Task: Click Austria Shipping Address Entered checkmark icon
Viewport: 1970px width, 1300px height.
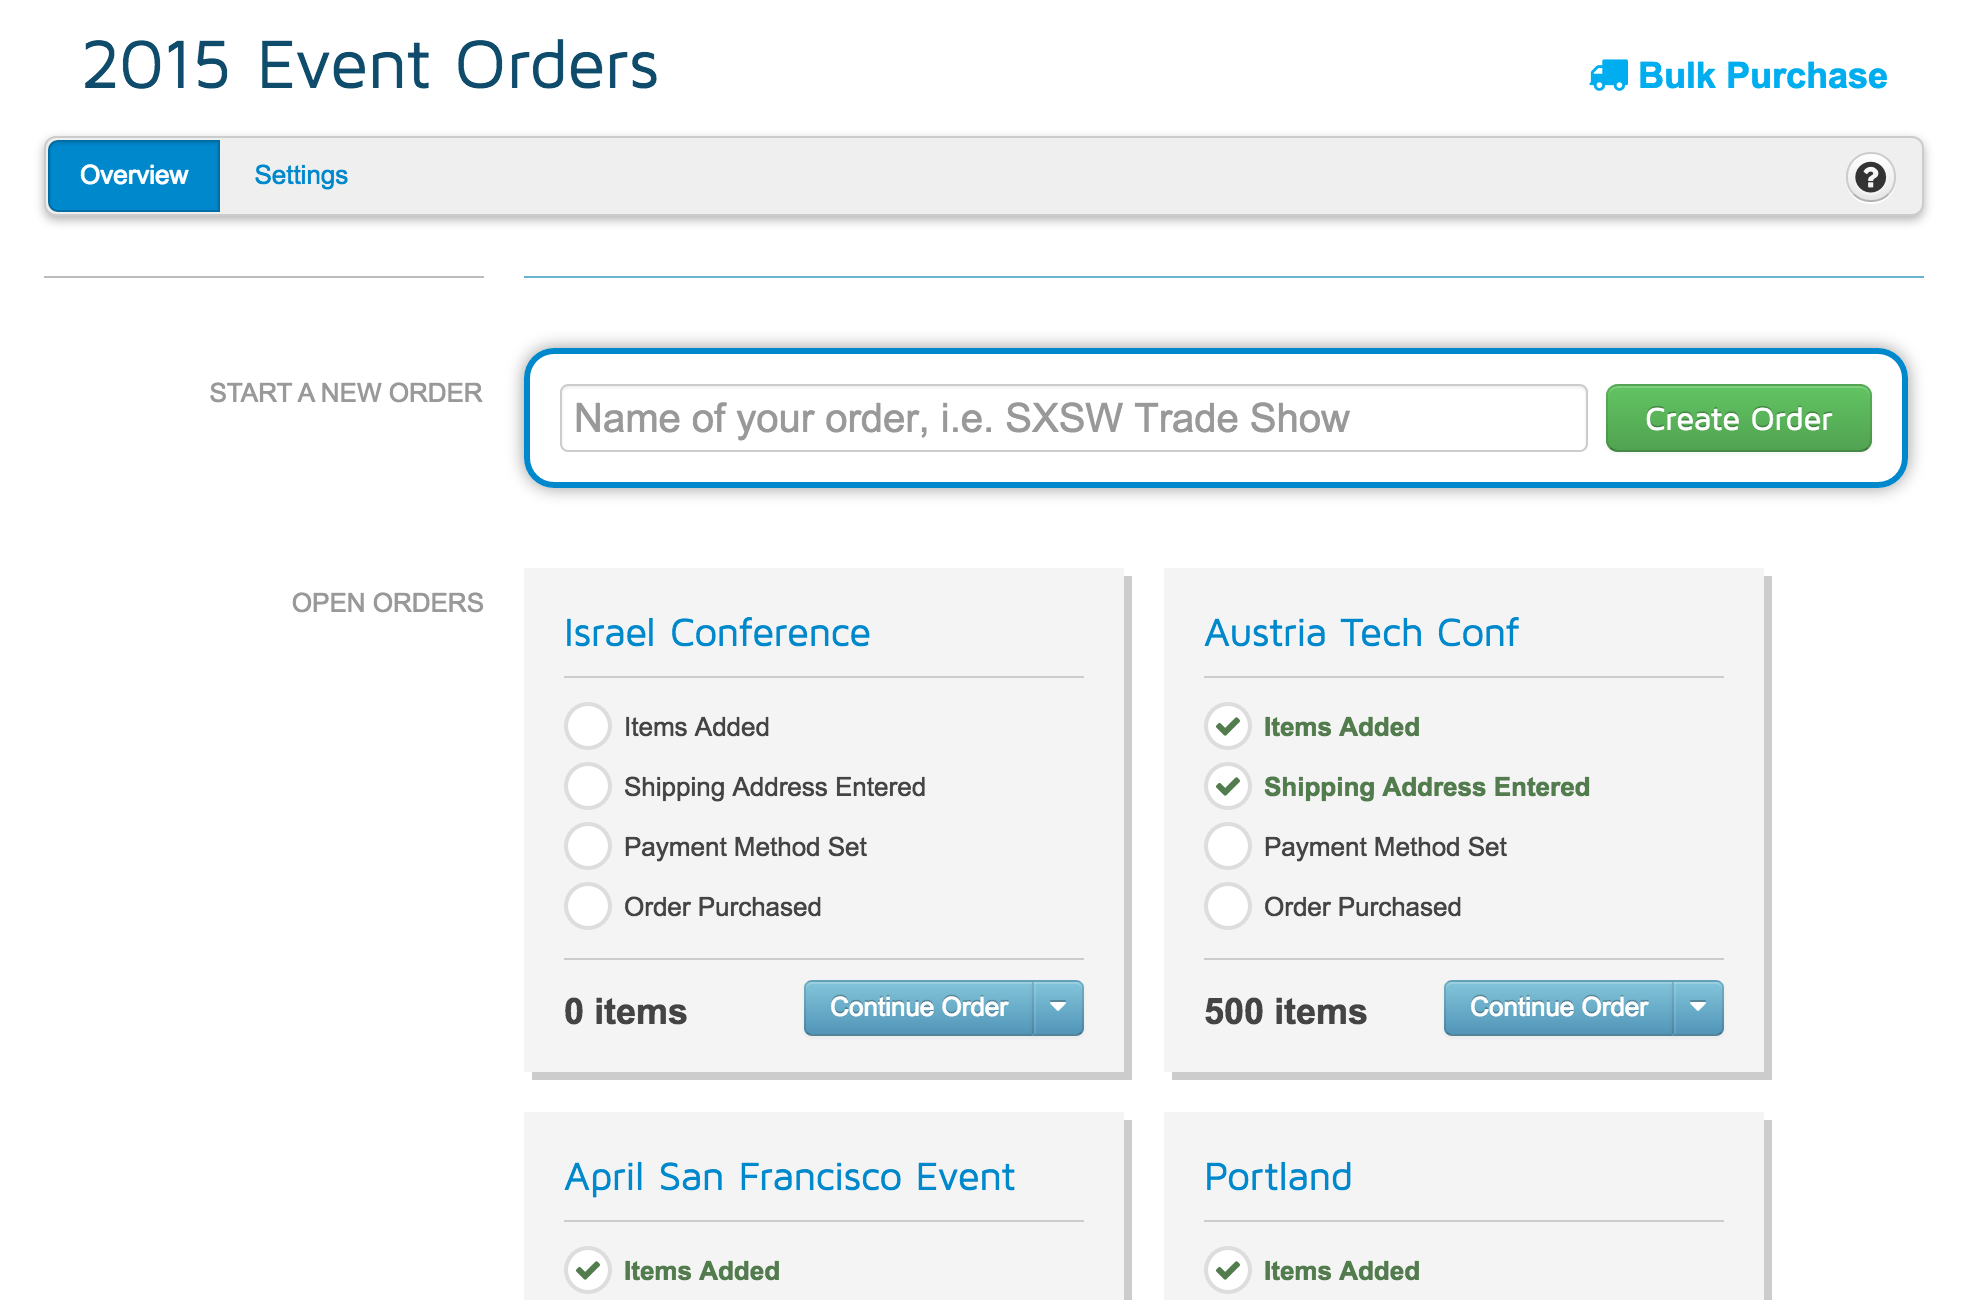Action: [1227, 787]
